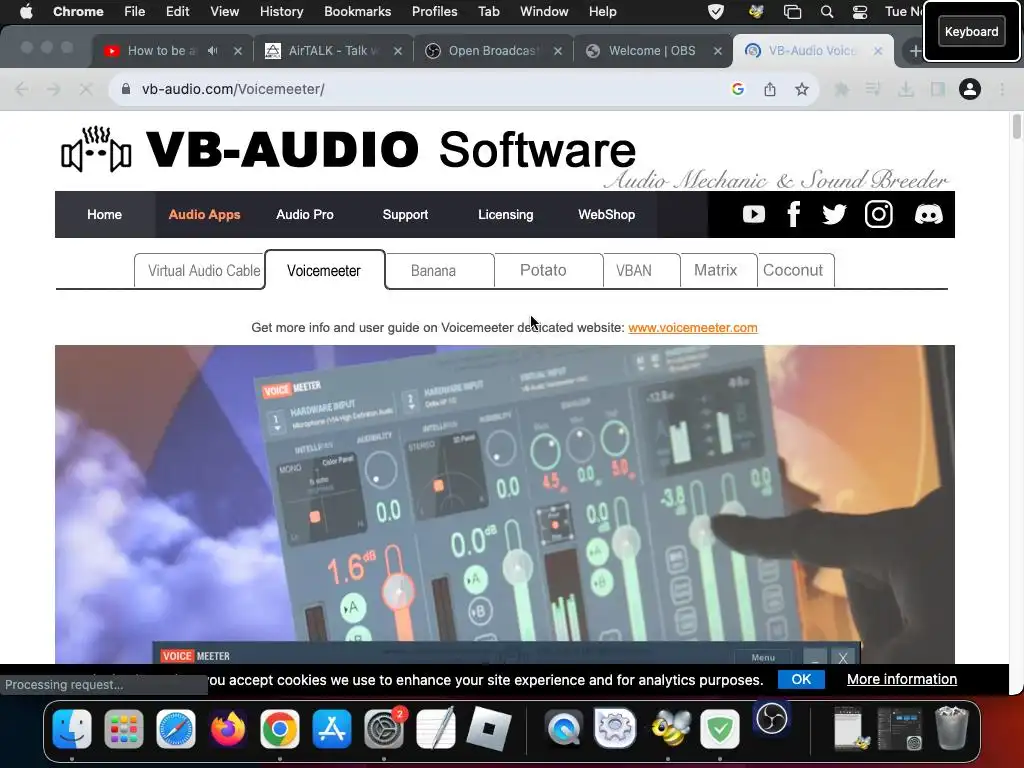Viewport: 1024px width, 768px height.
Task: Open a new Chrome tab
Action: point(915,51)
